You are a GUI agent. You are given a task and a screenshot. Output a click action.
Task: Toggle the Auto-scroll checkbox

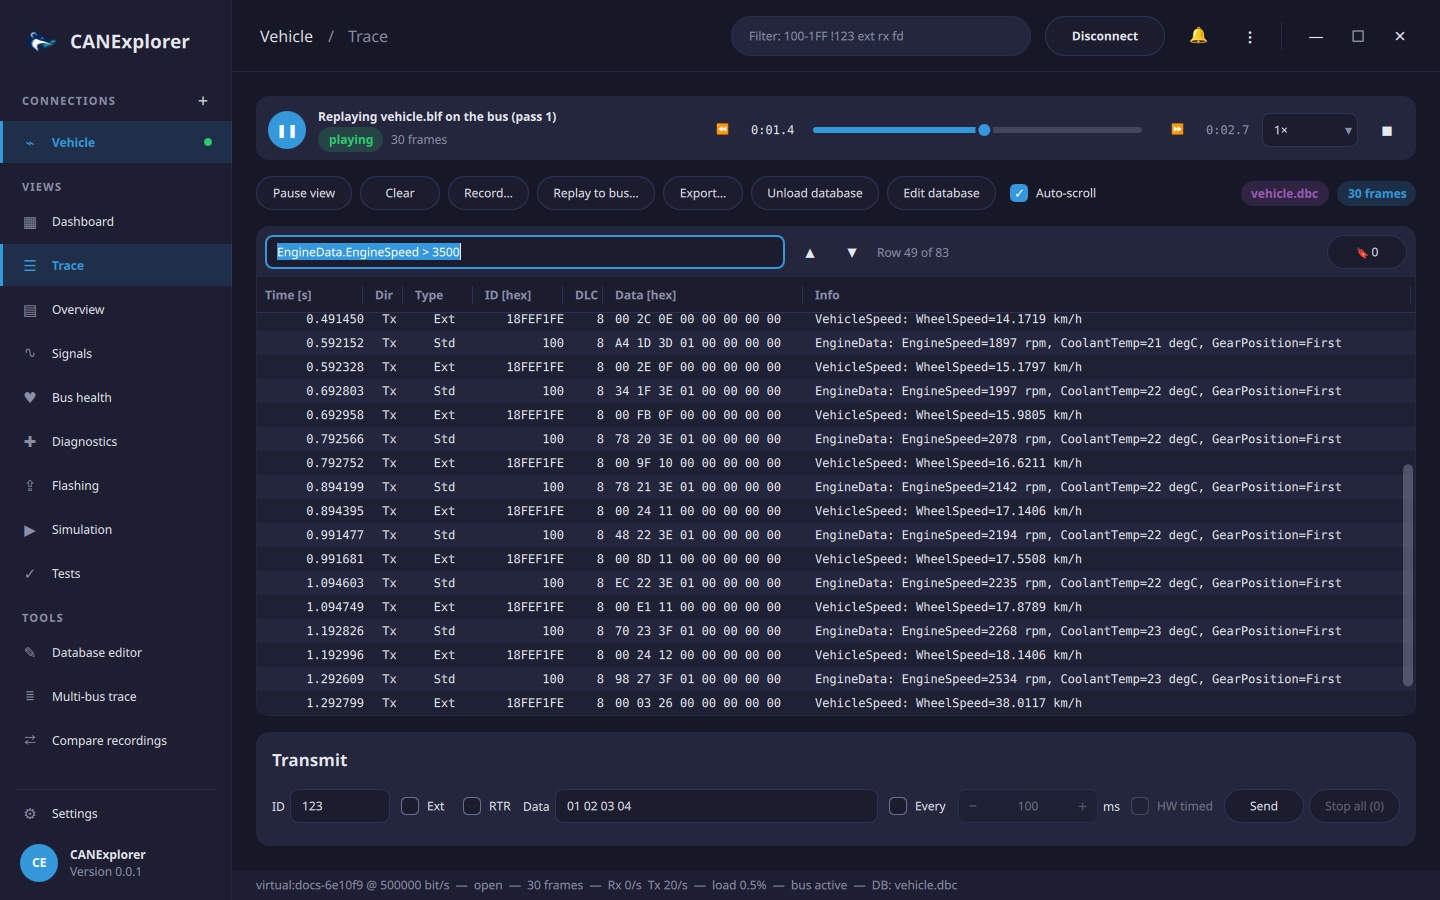pos(1019,193)
